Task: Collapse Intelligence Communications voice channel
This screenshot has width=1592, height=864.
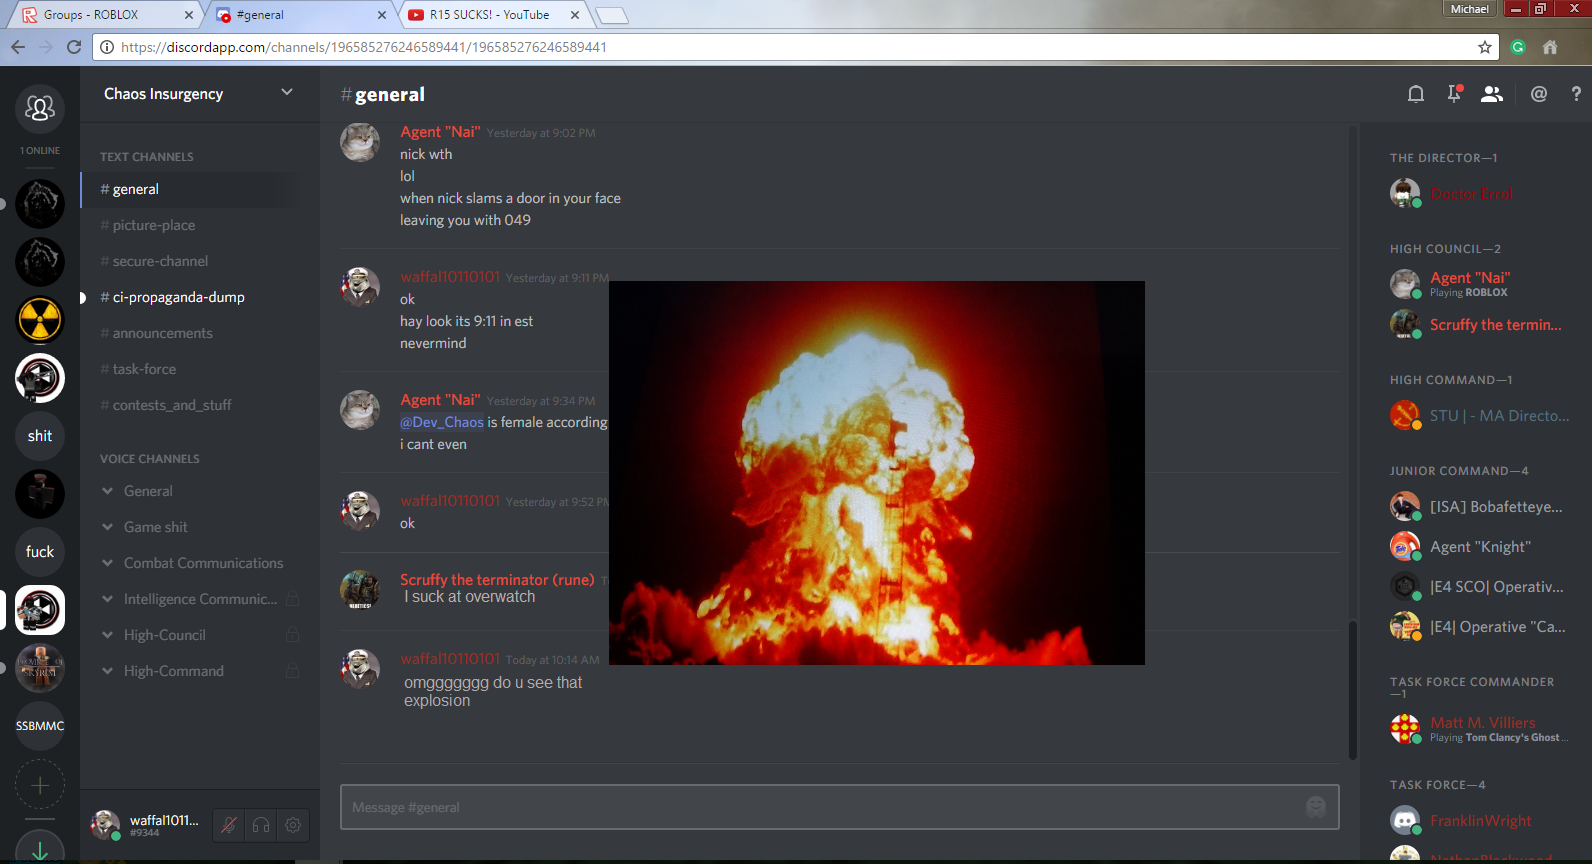Action: click(x=200, y=599)
